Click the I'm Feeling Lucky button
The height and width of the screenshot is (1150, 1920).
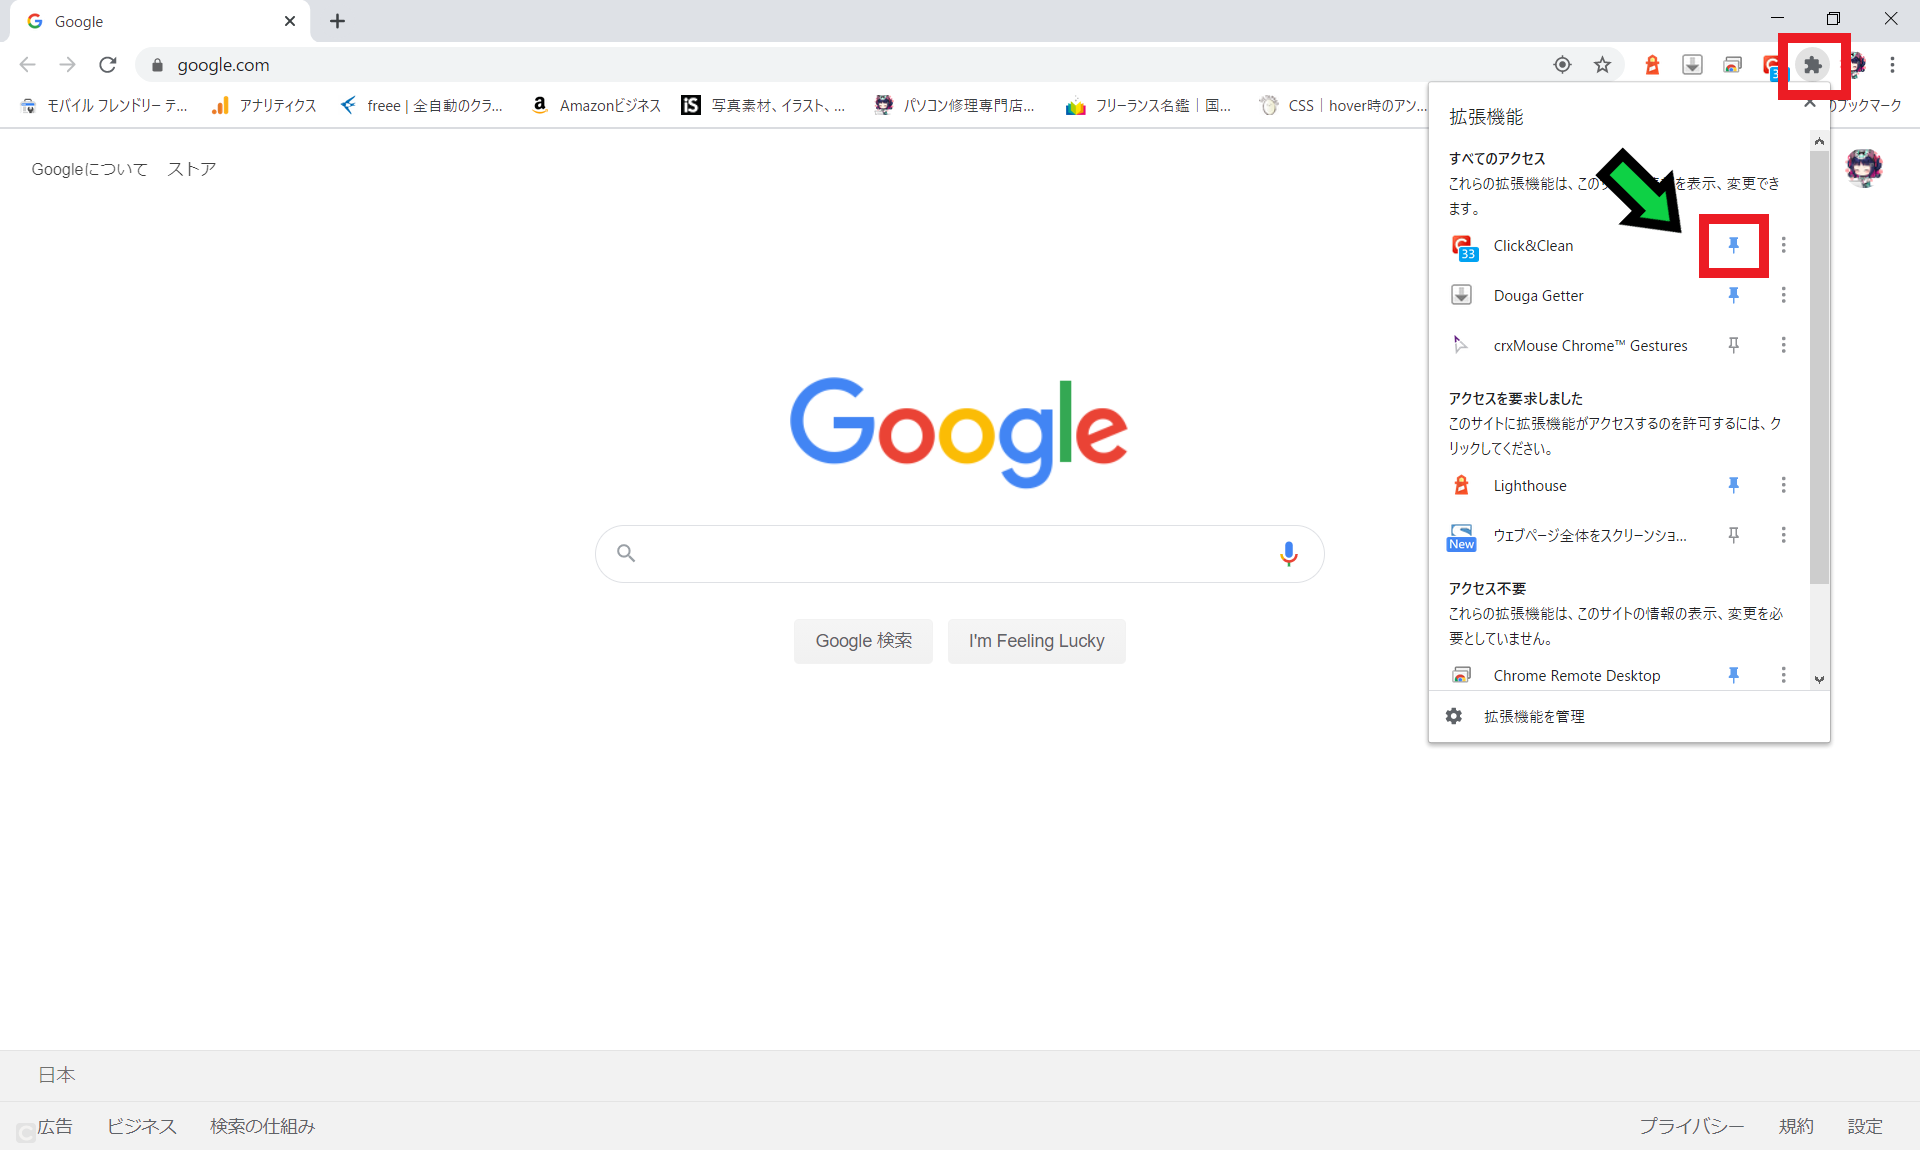(x=1036, y=641)
